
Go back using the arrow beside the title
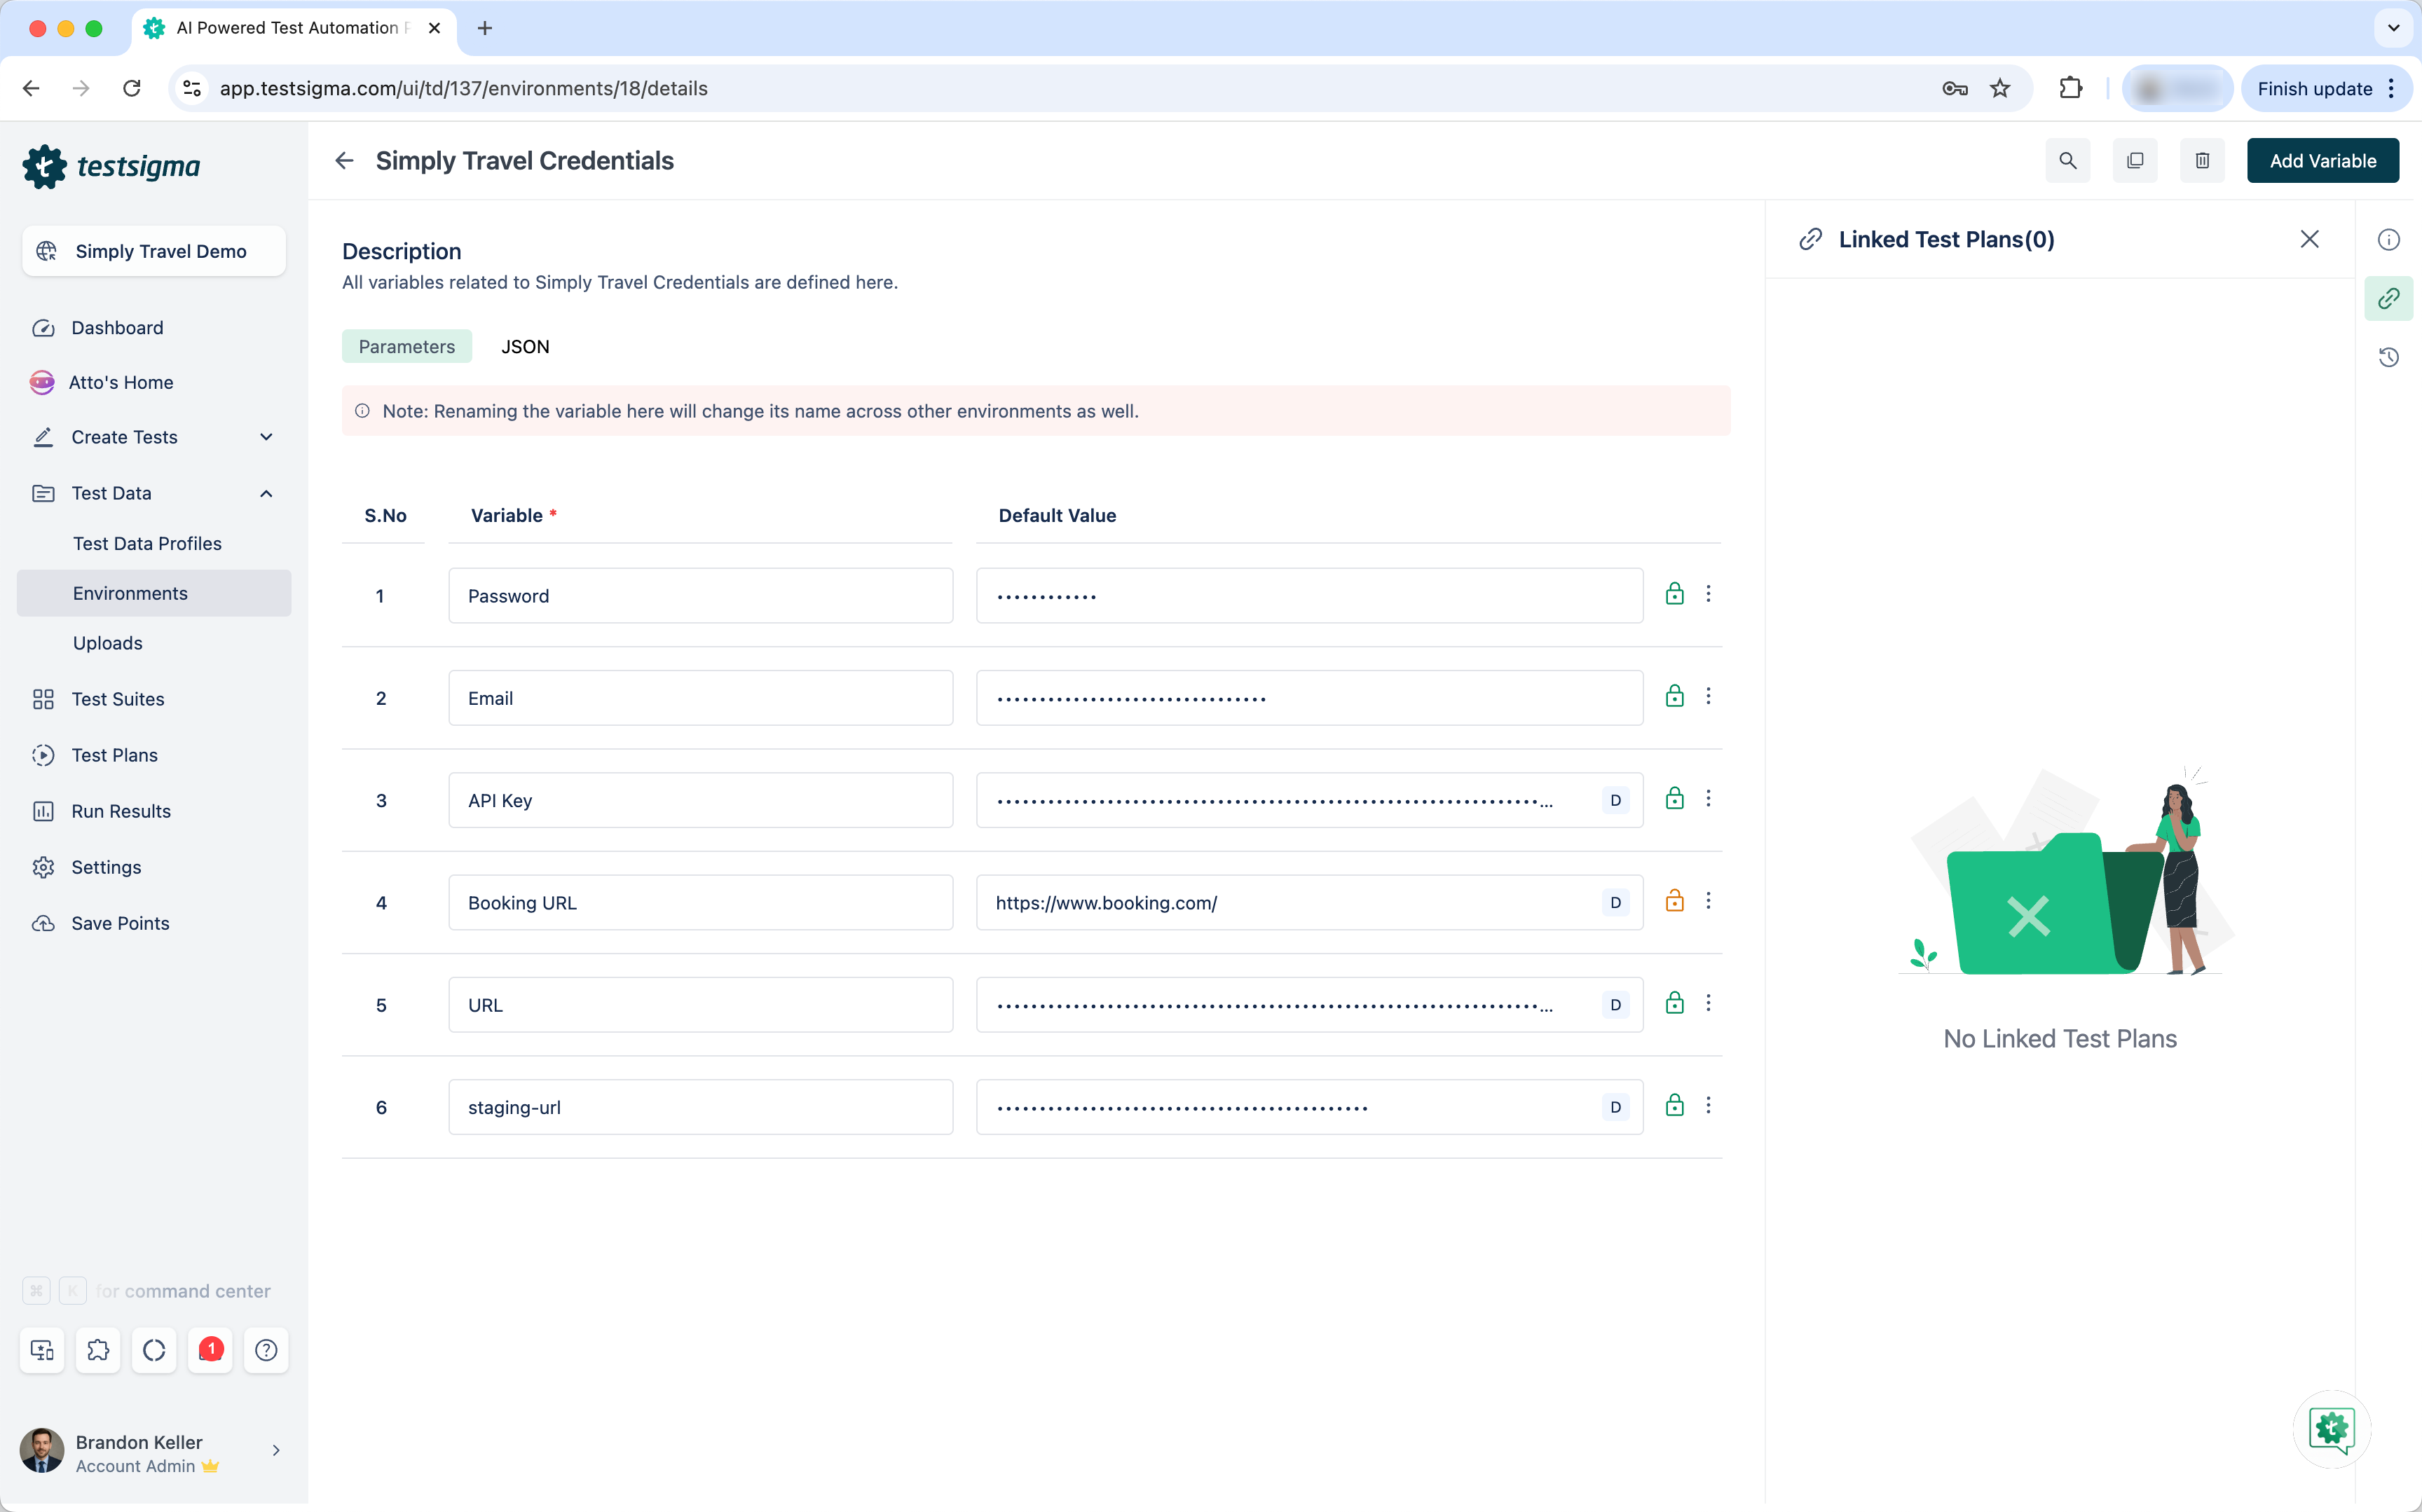click(x=345, y=161)
